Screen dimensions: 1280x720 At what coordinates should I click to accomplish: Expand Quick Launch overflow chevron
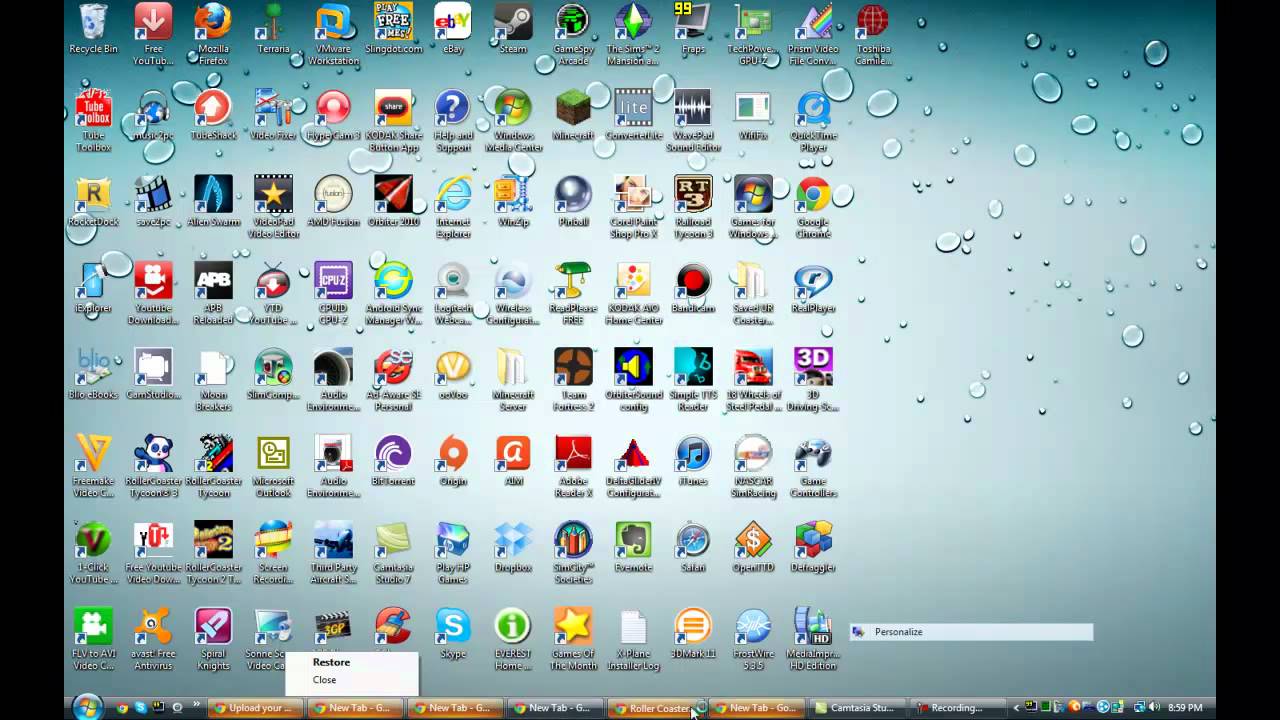(197, 706)
